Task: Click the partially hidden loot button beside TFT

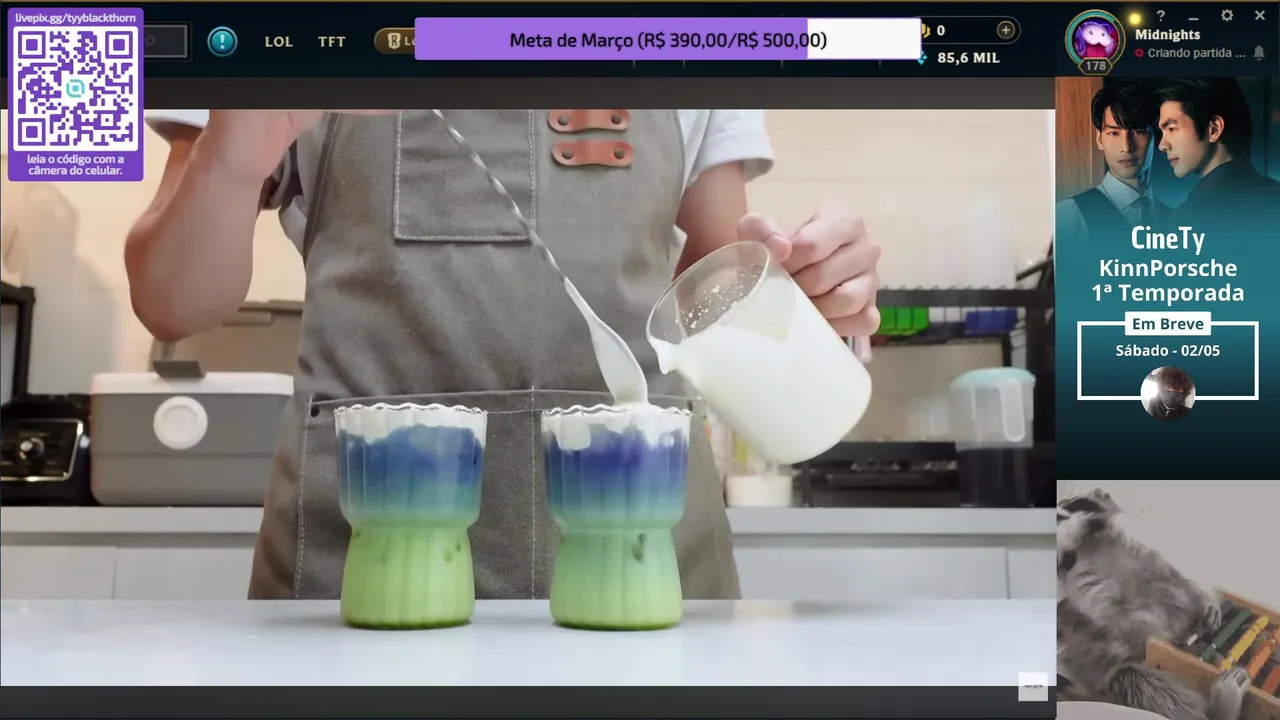Action: click(395, 41)
